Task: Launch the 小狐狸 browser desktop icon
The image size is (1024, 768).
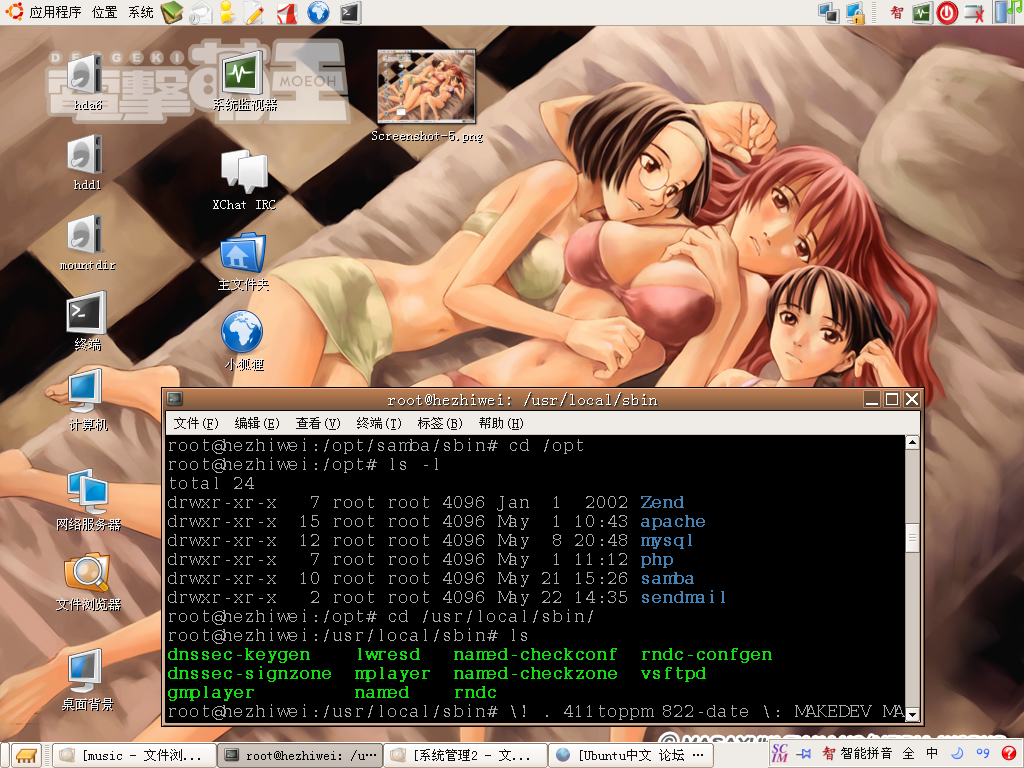Action: (243, 342)
